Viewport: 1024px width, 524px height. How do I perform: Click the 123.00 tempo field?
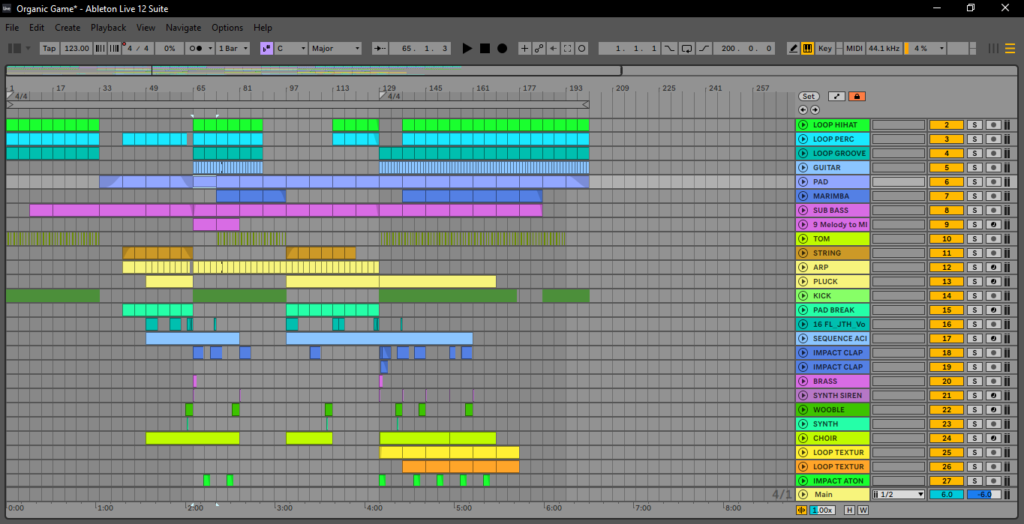click(x=76, y=48)
